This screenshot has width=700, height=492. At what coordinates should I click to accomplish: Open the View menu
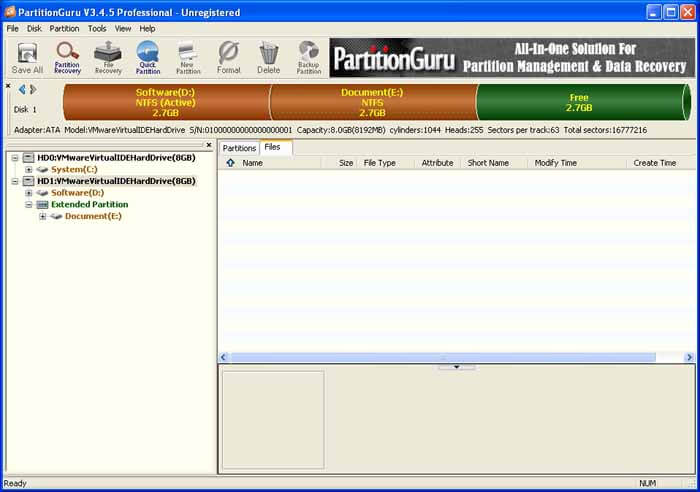click(123, 29)
